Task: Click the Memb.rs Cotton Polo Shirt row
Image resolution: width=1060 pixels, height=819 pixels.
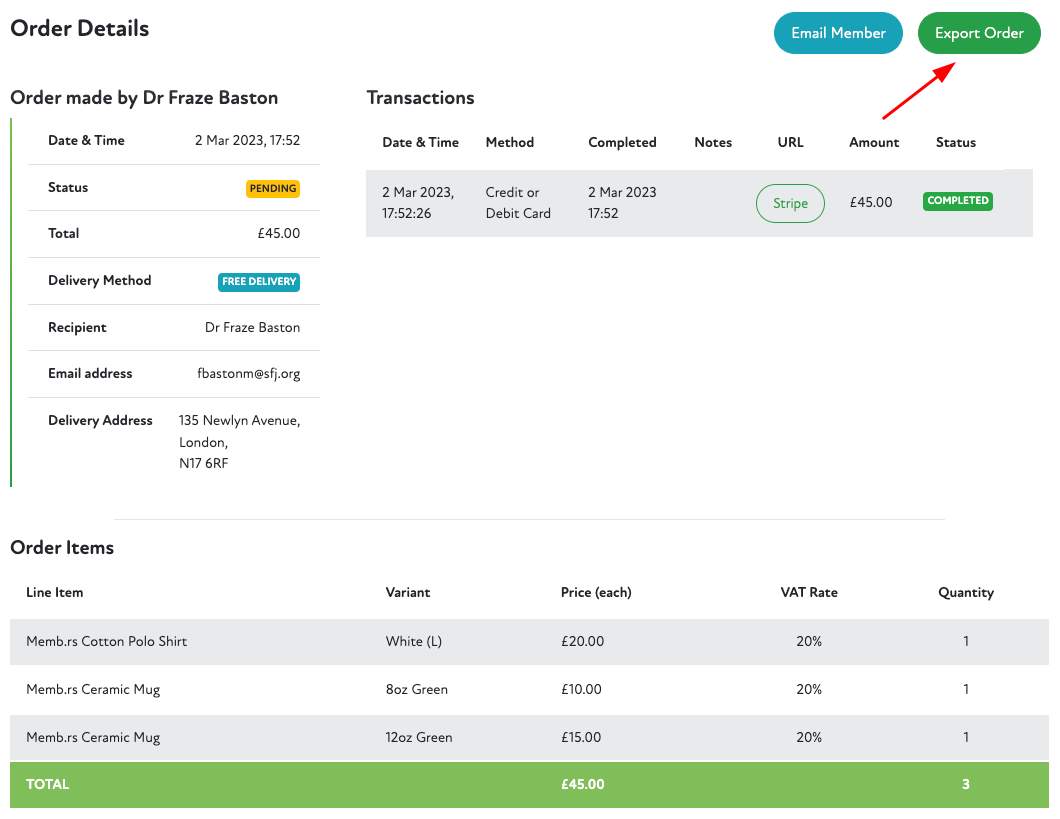Action: point(107,641)
